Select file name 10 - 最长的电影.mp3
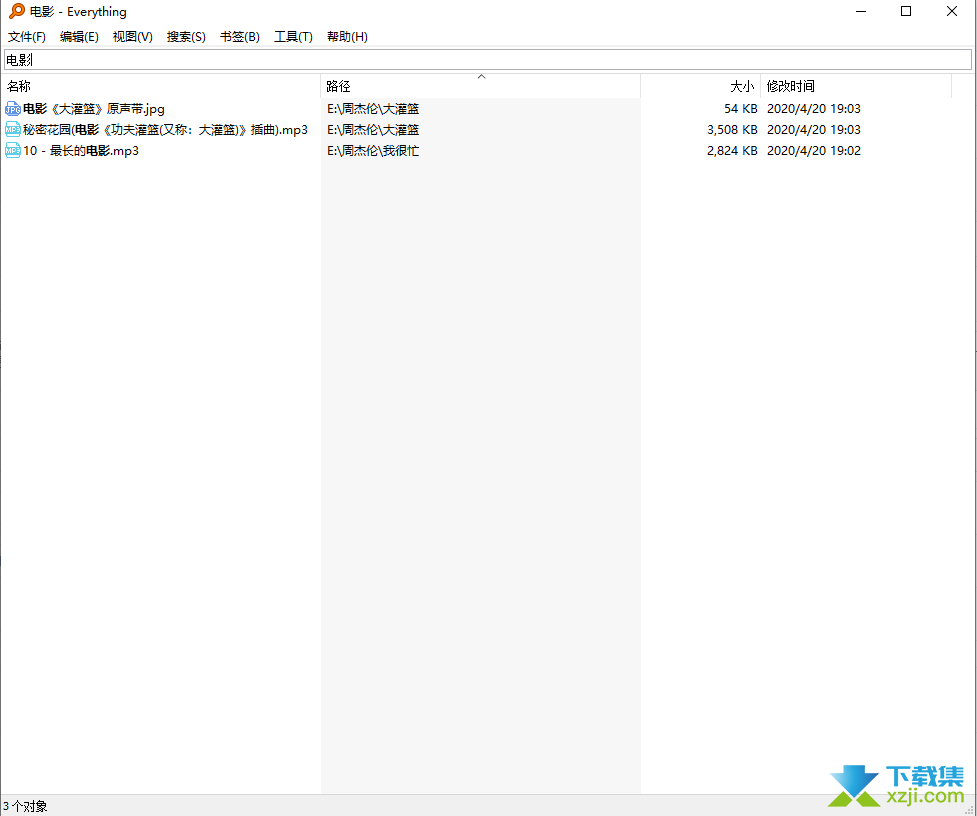Screen dimensions: 977x816 [x=81, y=151]
